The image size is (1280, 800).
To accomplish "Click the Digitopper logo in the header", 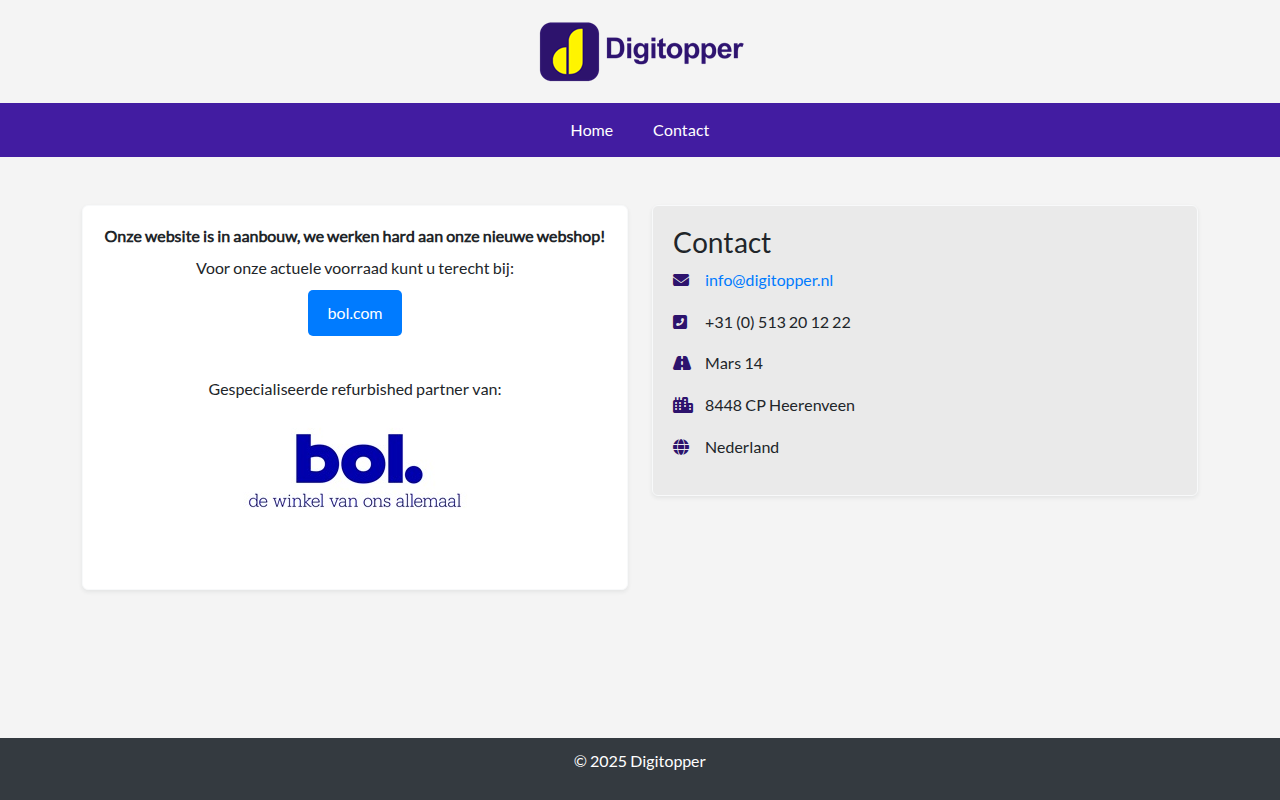I will click(x=641, y=51).
